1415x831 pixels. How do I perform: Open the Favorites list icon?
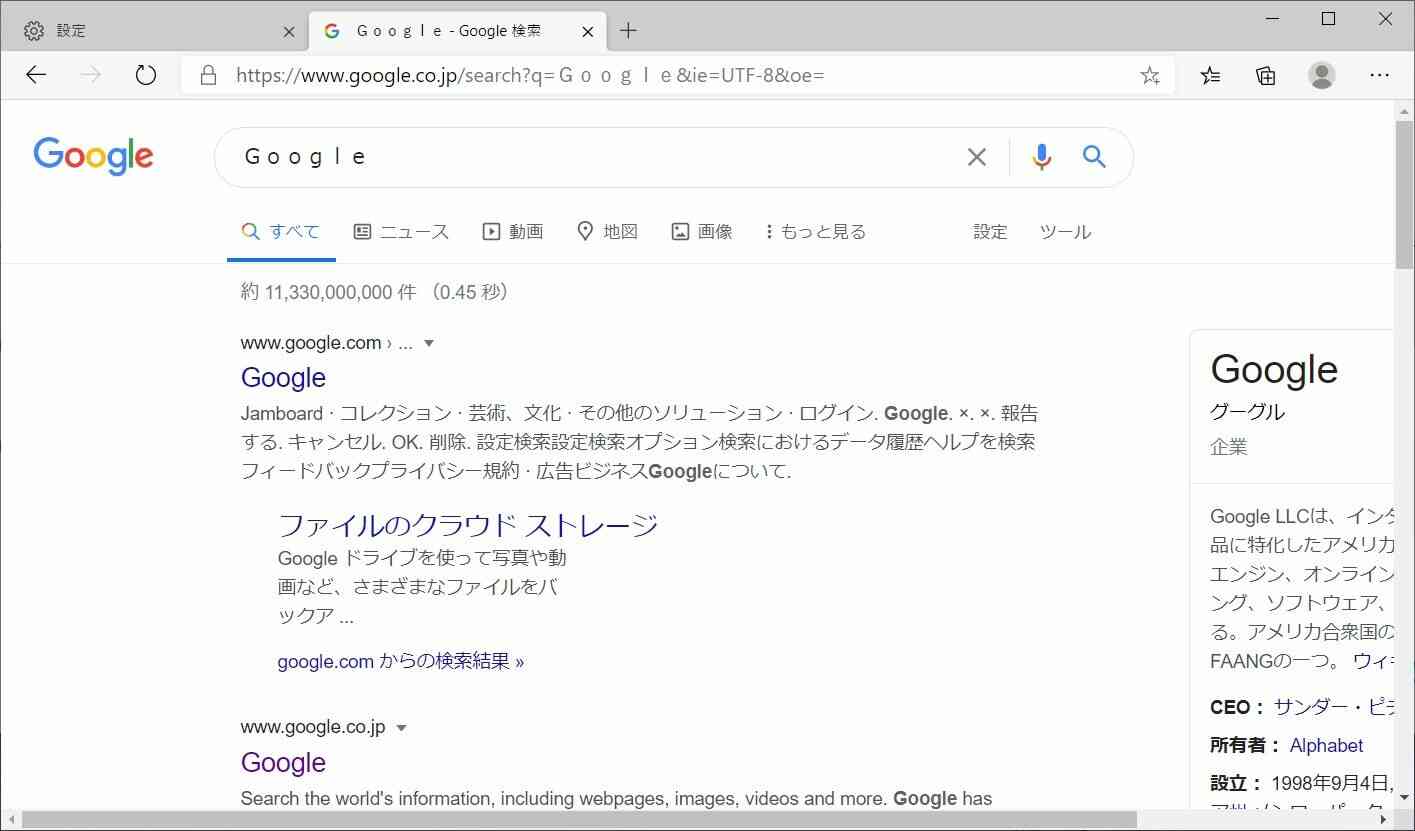point(1210,75)
